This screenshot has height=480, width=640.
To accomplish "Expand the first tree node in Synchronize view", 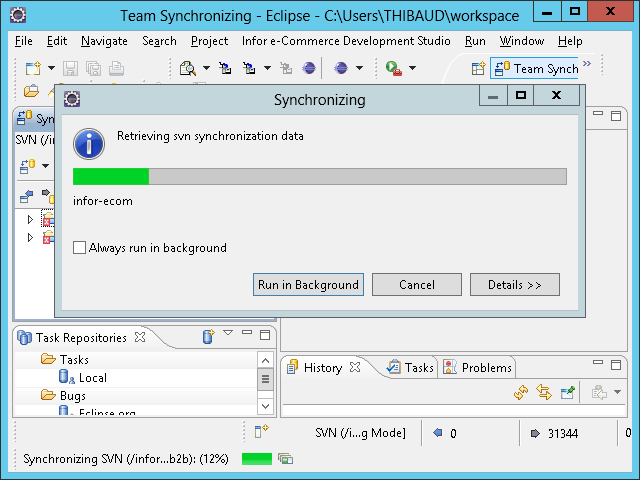I will click(x=30, y=219).
